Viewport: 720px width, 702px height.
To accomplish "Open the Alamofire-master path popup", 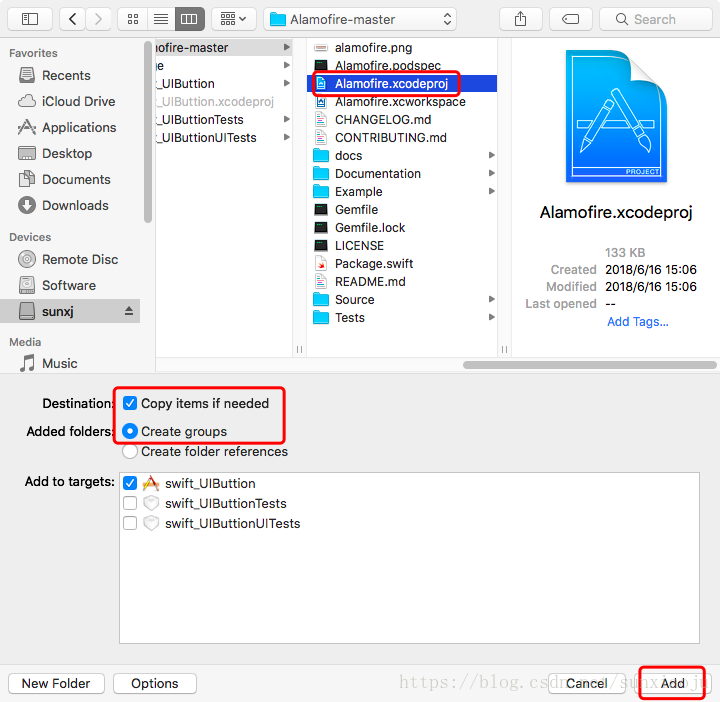I will tap(360, 19).
